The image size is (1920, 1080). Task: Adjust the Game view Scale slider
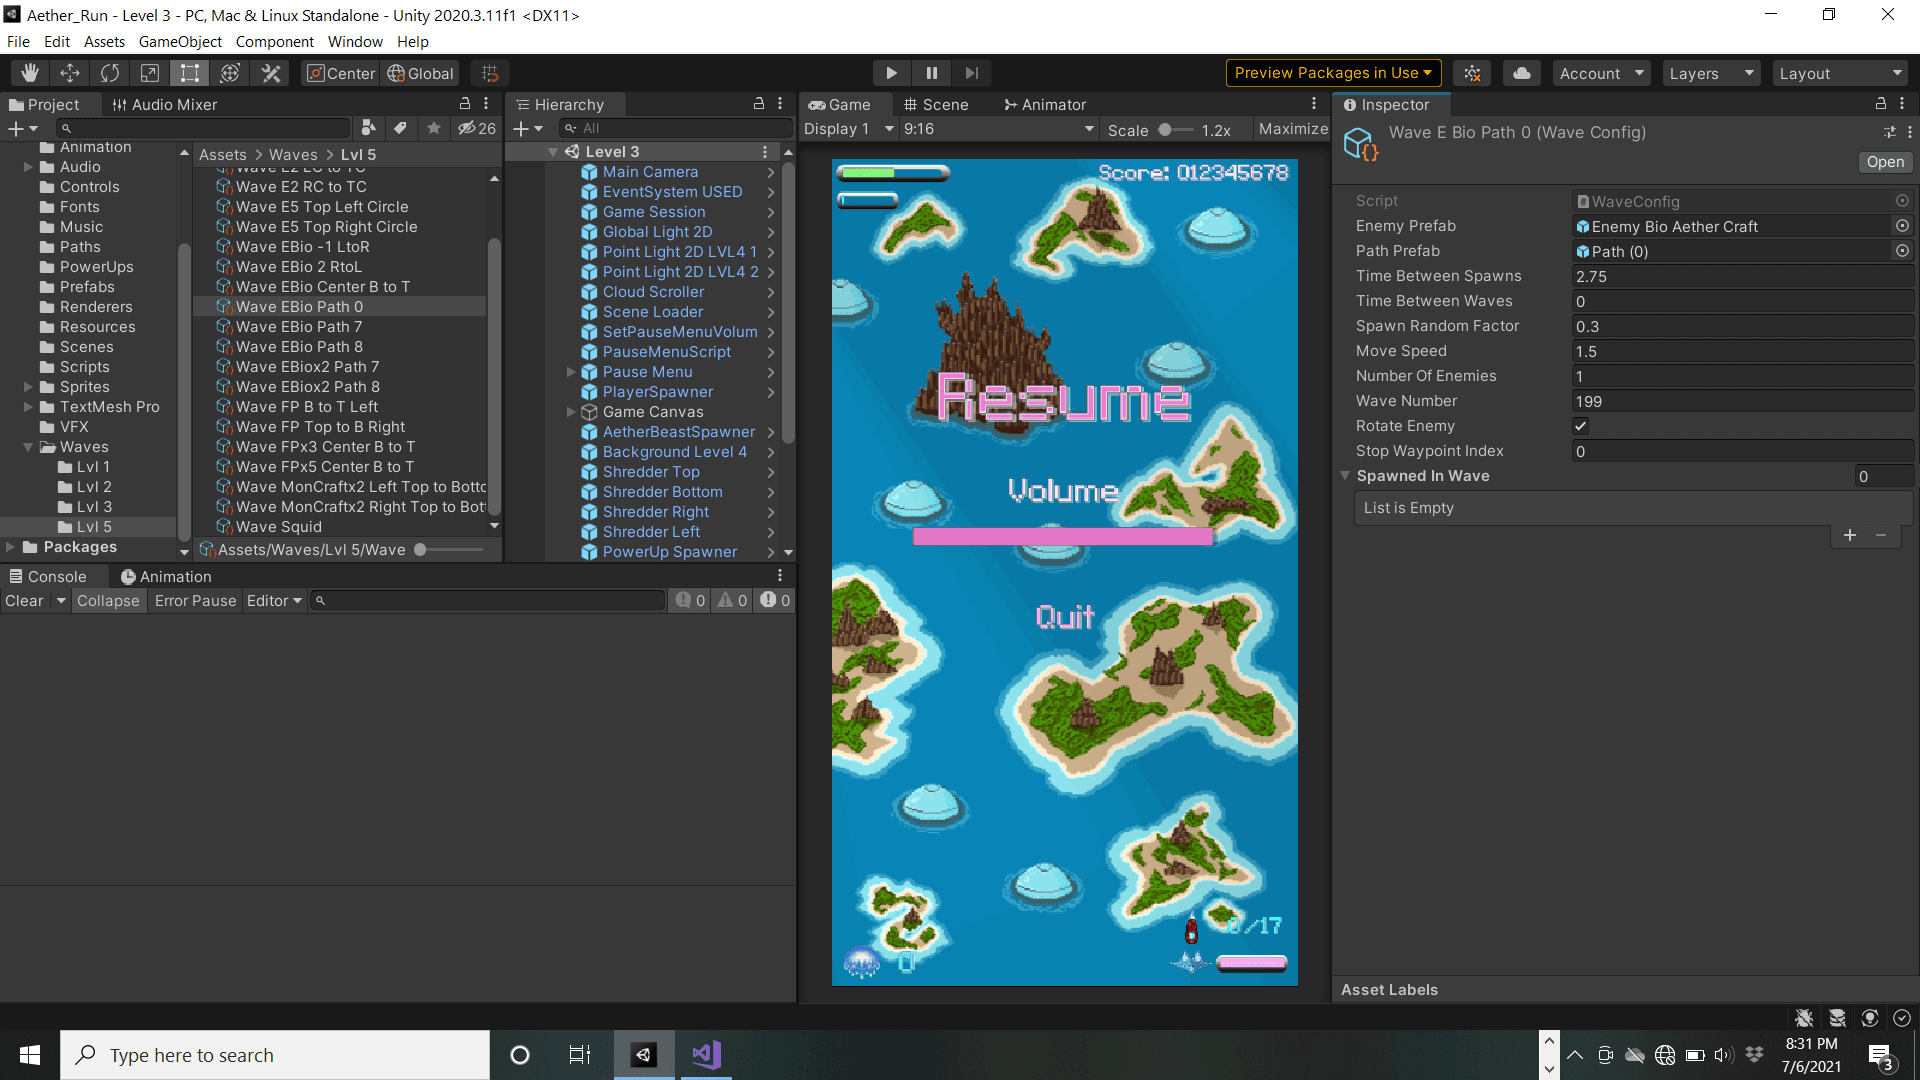[x=1166, y=129]
